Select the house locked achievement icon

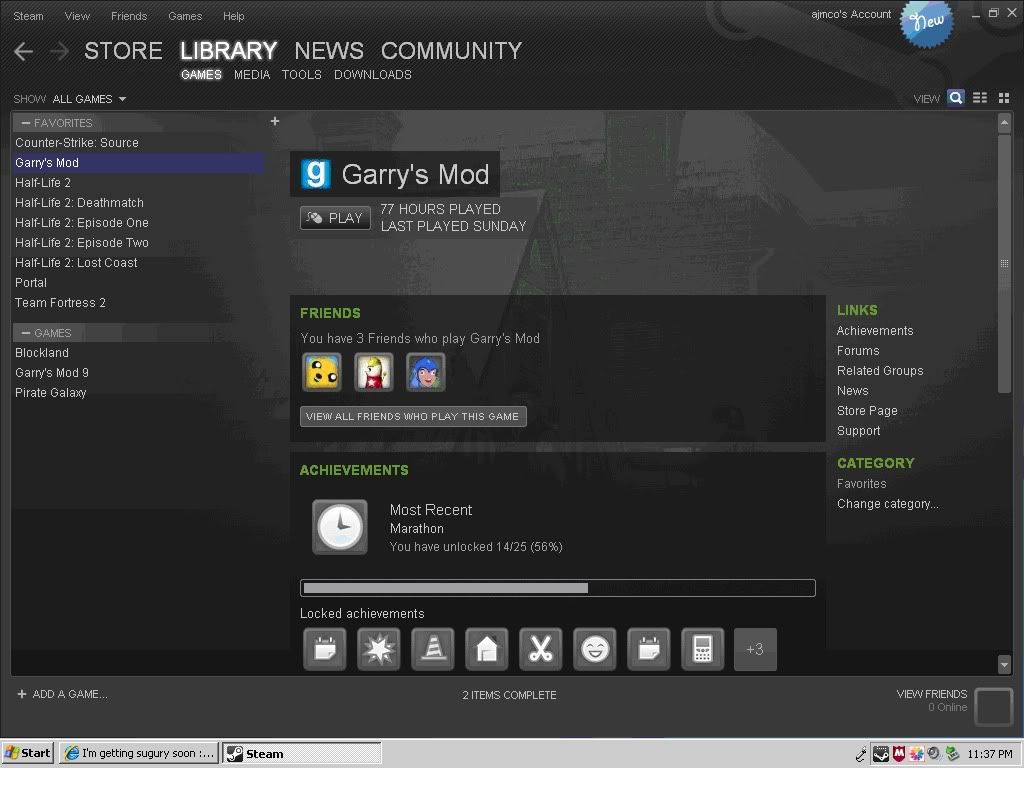487,649
